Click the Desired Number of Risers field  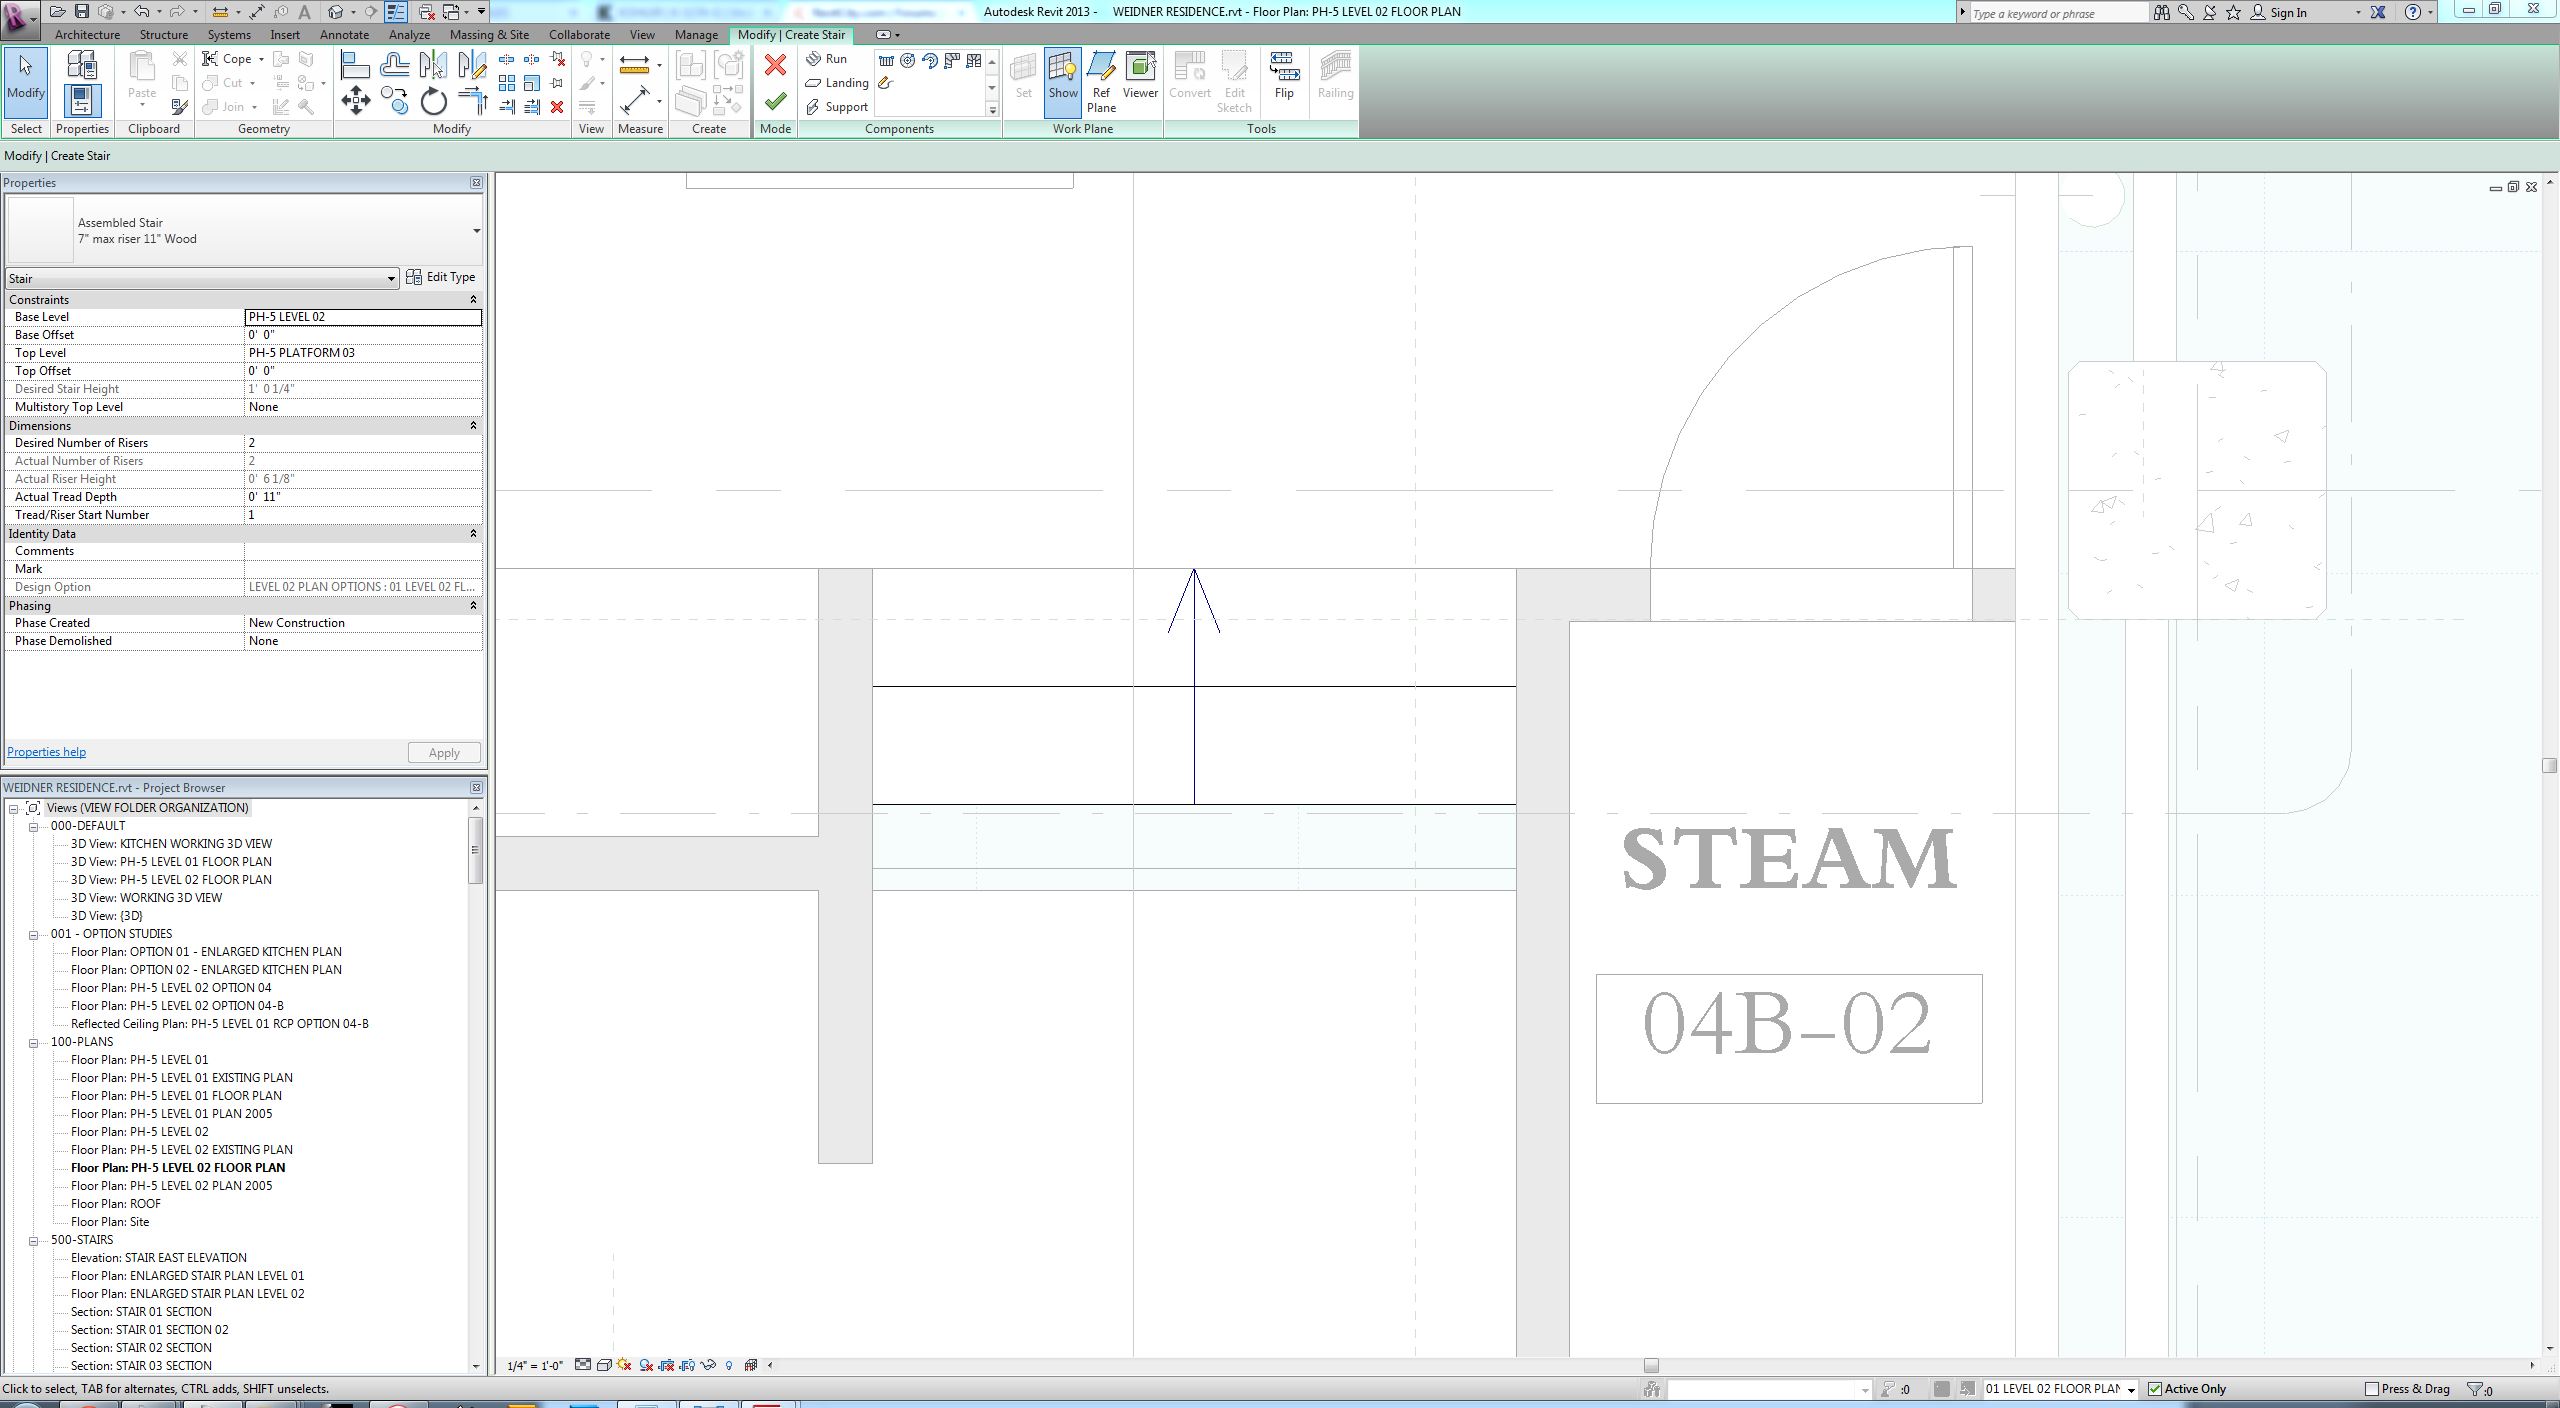(x=362, y=443)
